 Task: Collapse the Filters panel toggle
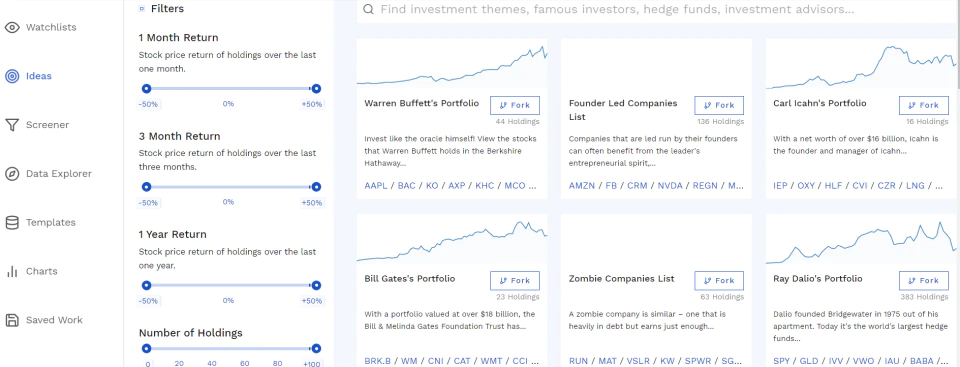[142, 9]
